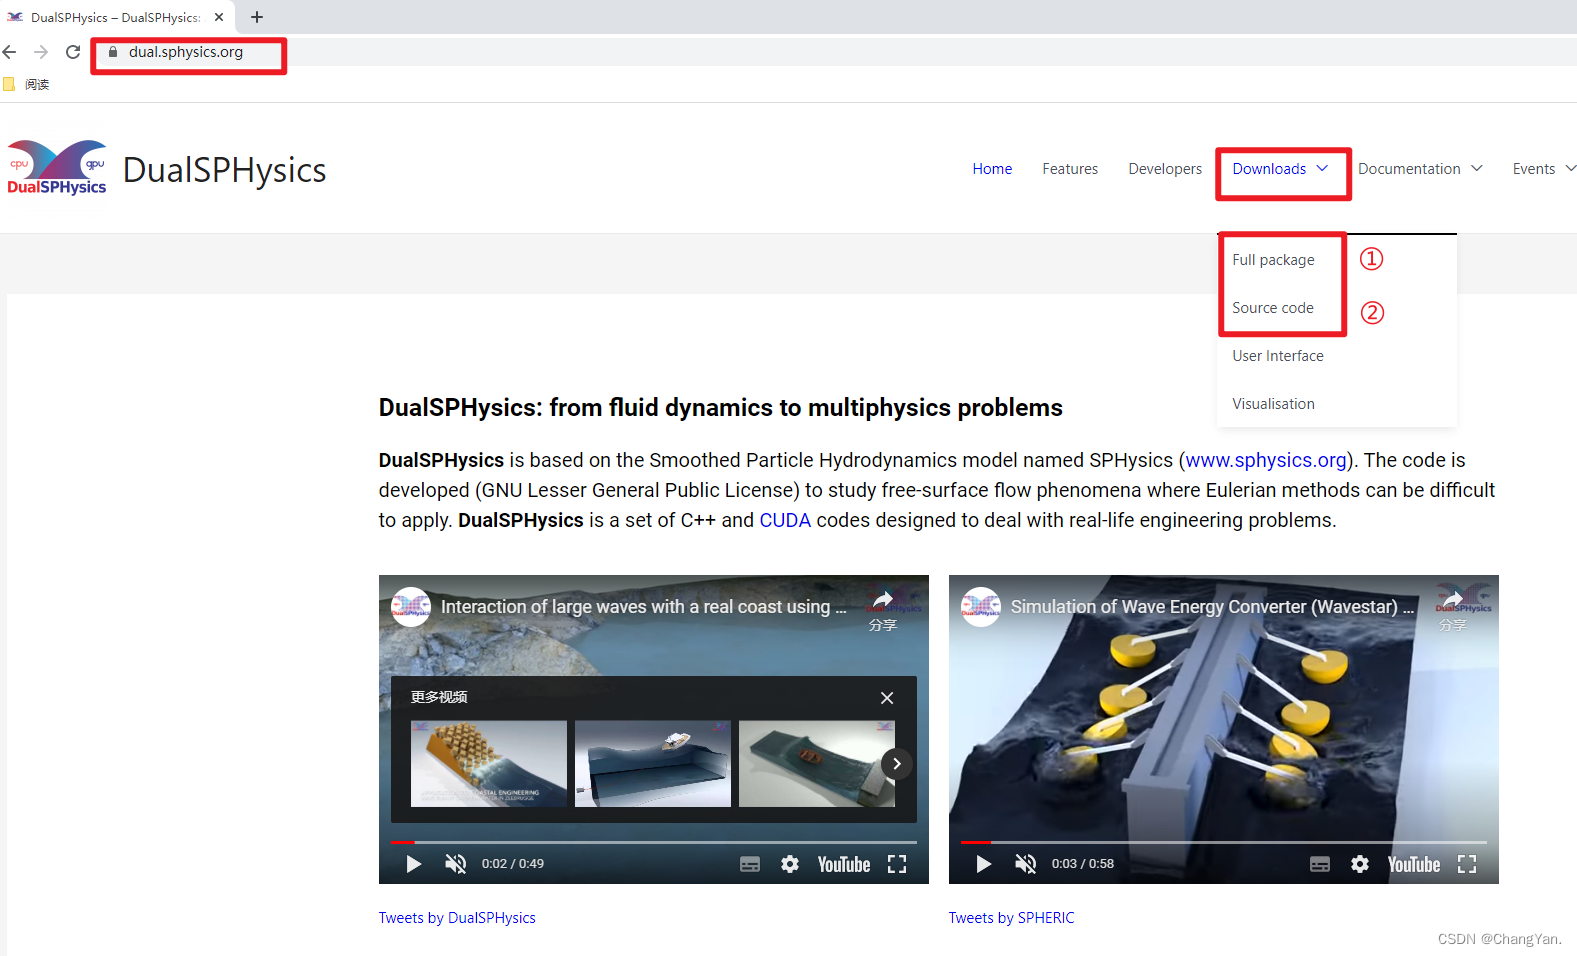Click the dual.sphysics.org address bar
The image size is (1577, 956).
186,52
